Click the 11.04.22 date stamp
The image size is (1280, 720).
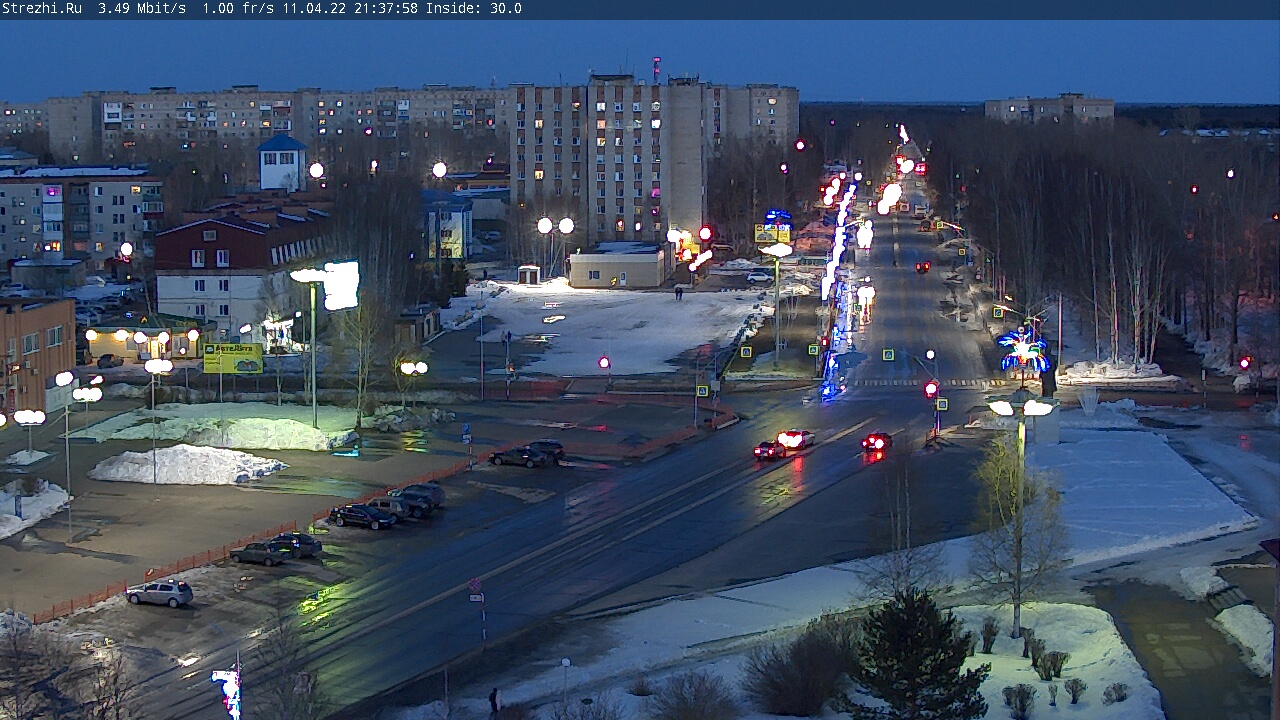pos(314,8)
